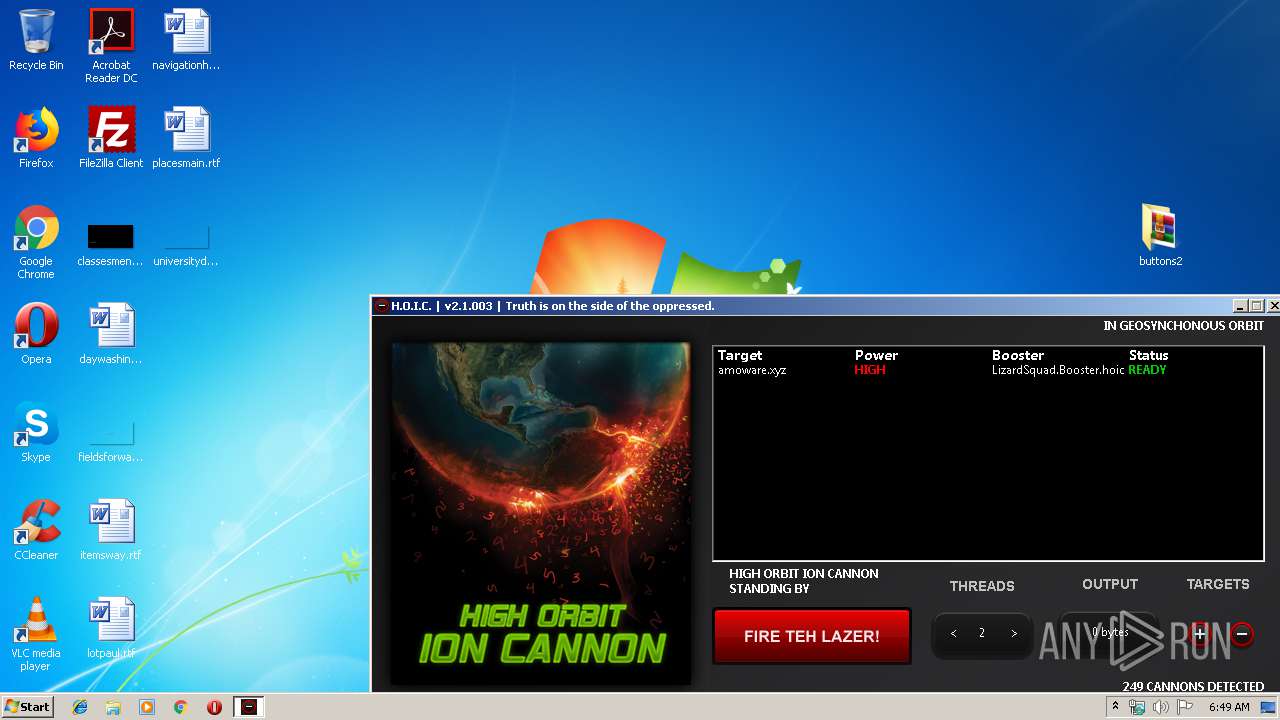Select the classesmen... file icon

(x=111, y=246)
